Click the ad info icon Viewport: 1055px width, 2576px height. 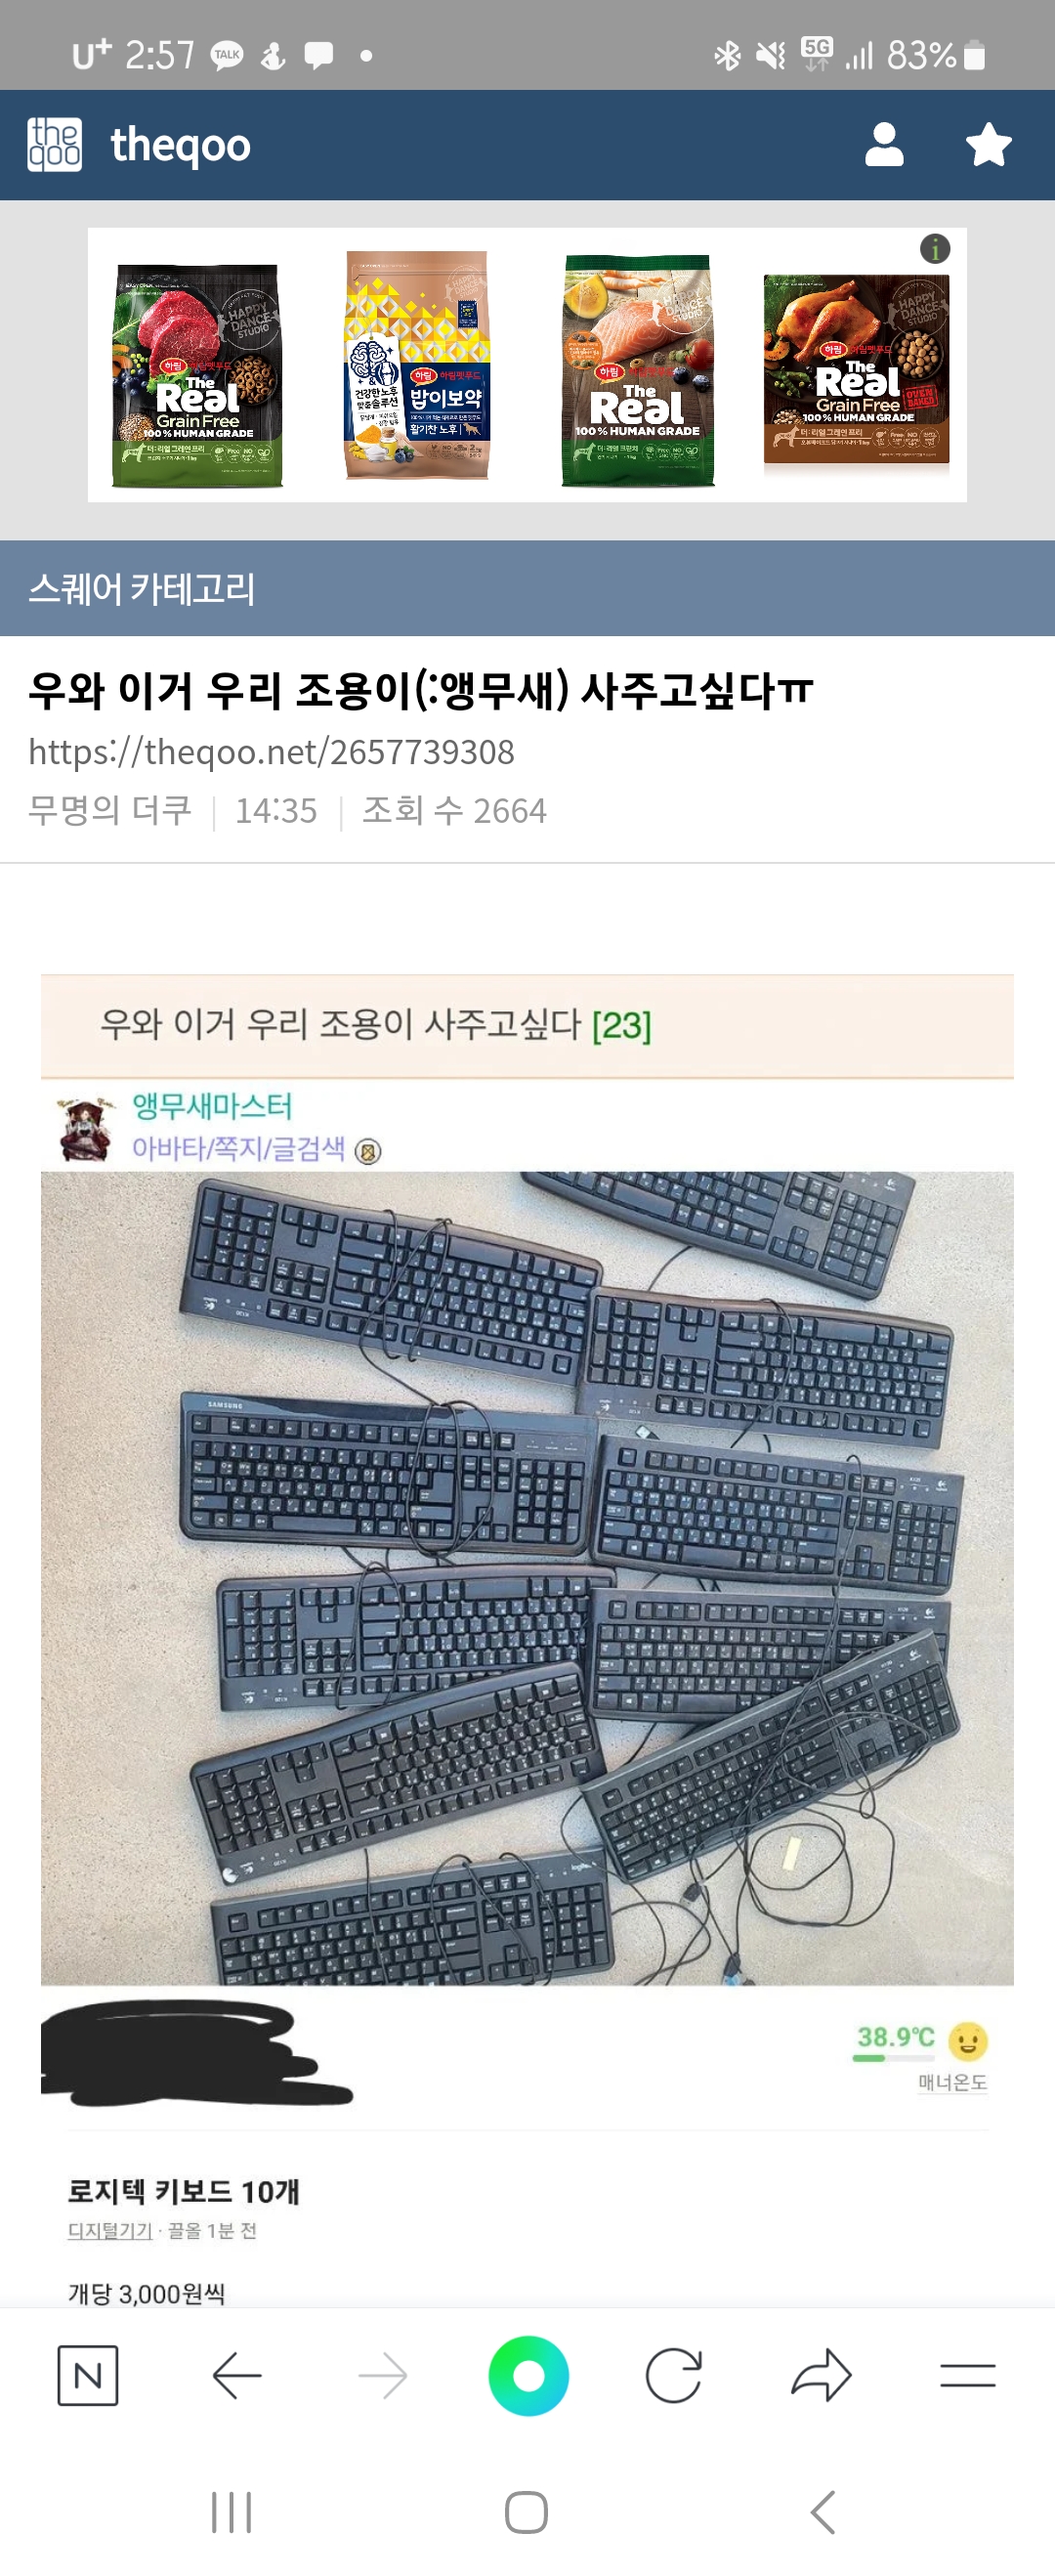(x=934, y=249)
